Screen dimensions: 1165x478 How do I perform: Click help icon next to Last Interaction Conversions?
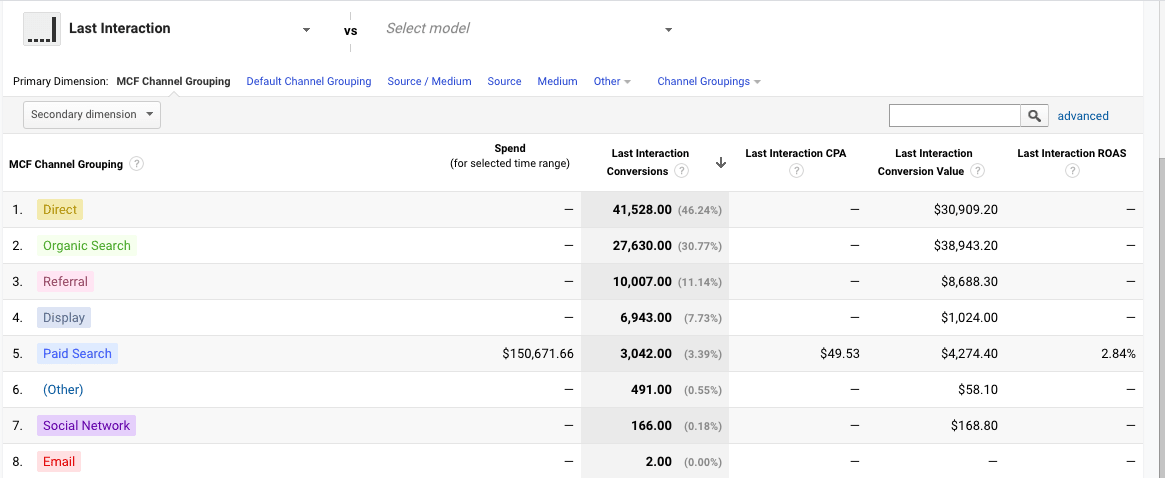point(681,171)
